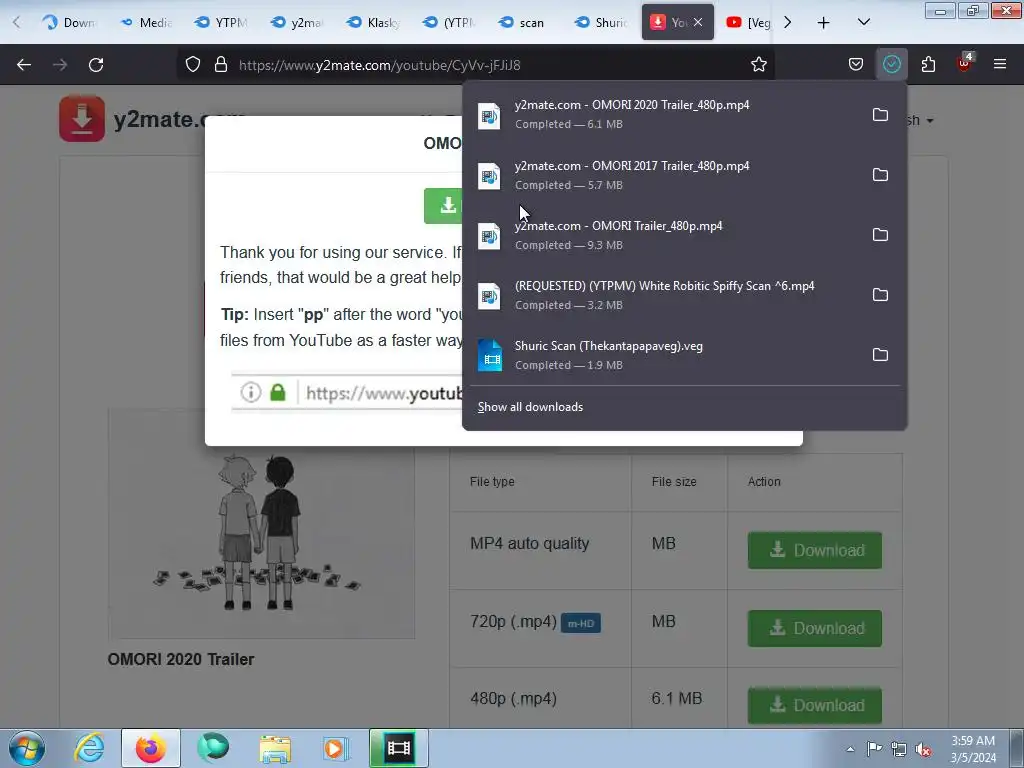Open the language dropdown on y2mate
This screenshot has height=768, width=1024.
tap(920, 120)
